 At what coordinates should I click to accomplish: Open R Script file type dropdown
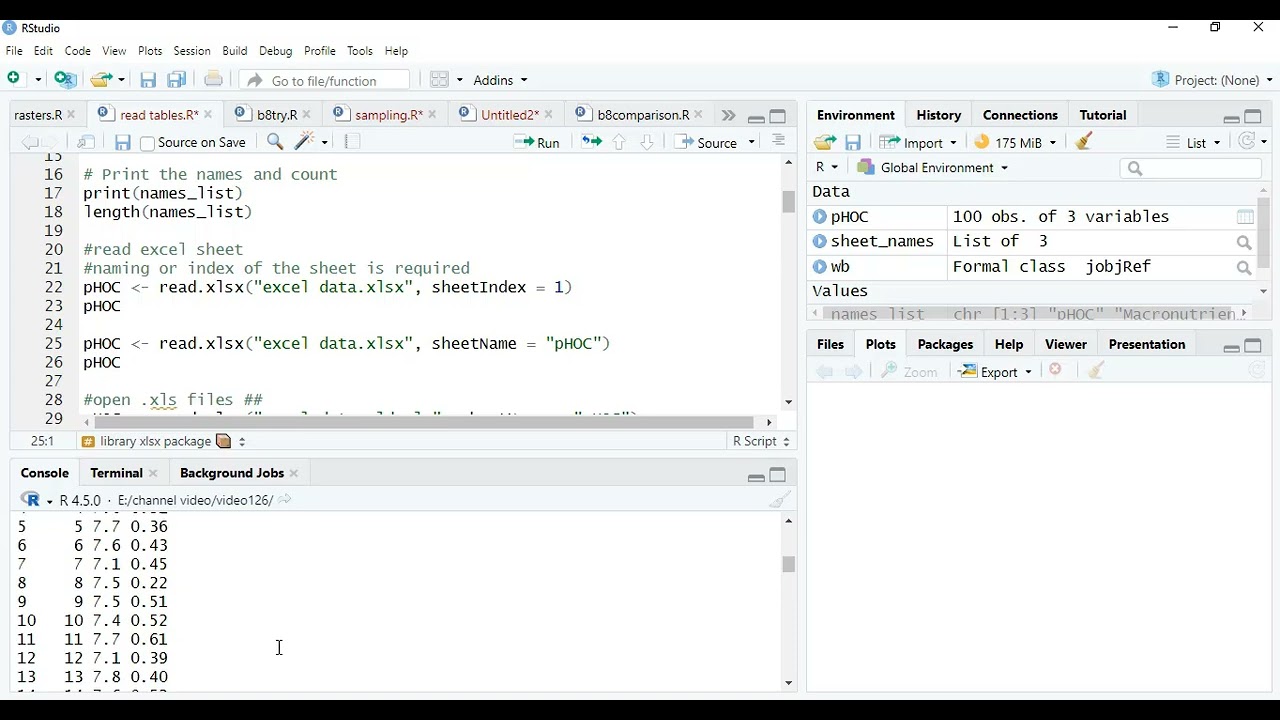pos(761,441)
